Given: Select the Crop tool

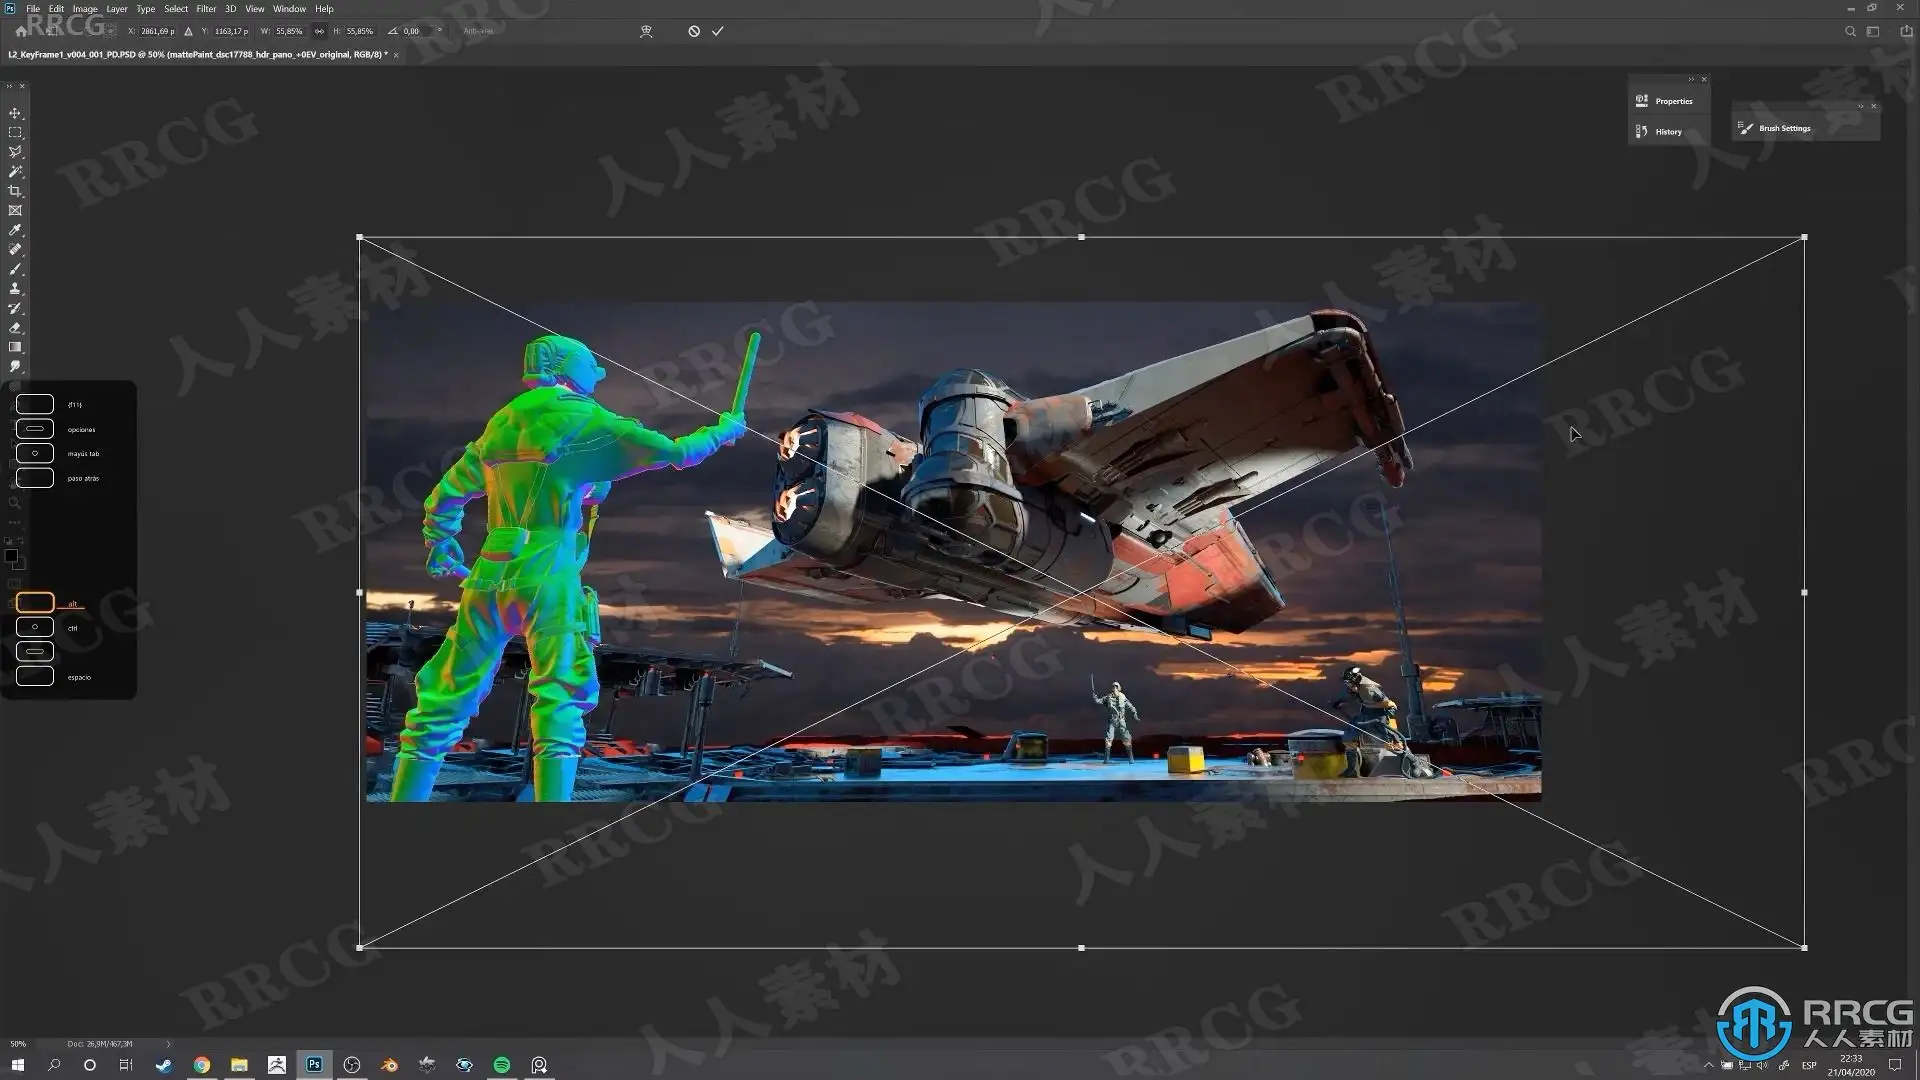Looking at the screenshot, I should tap(15, 191).
